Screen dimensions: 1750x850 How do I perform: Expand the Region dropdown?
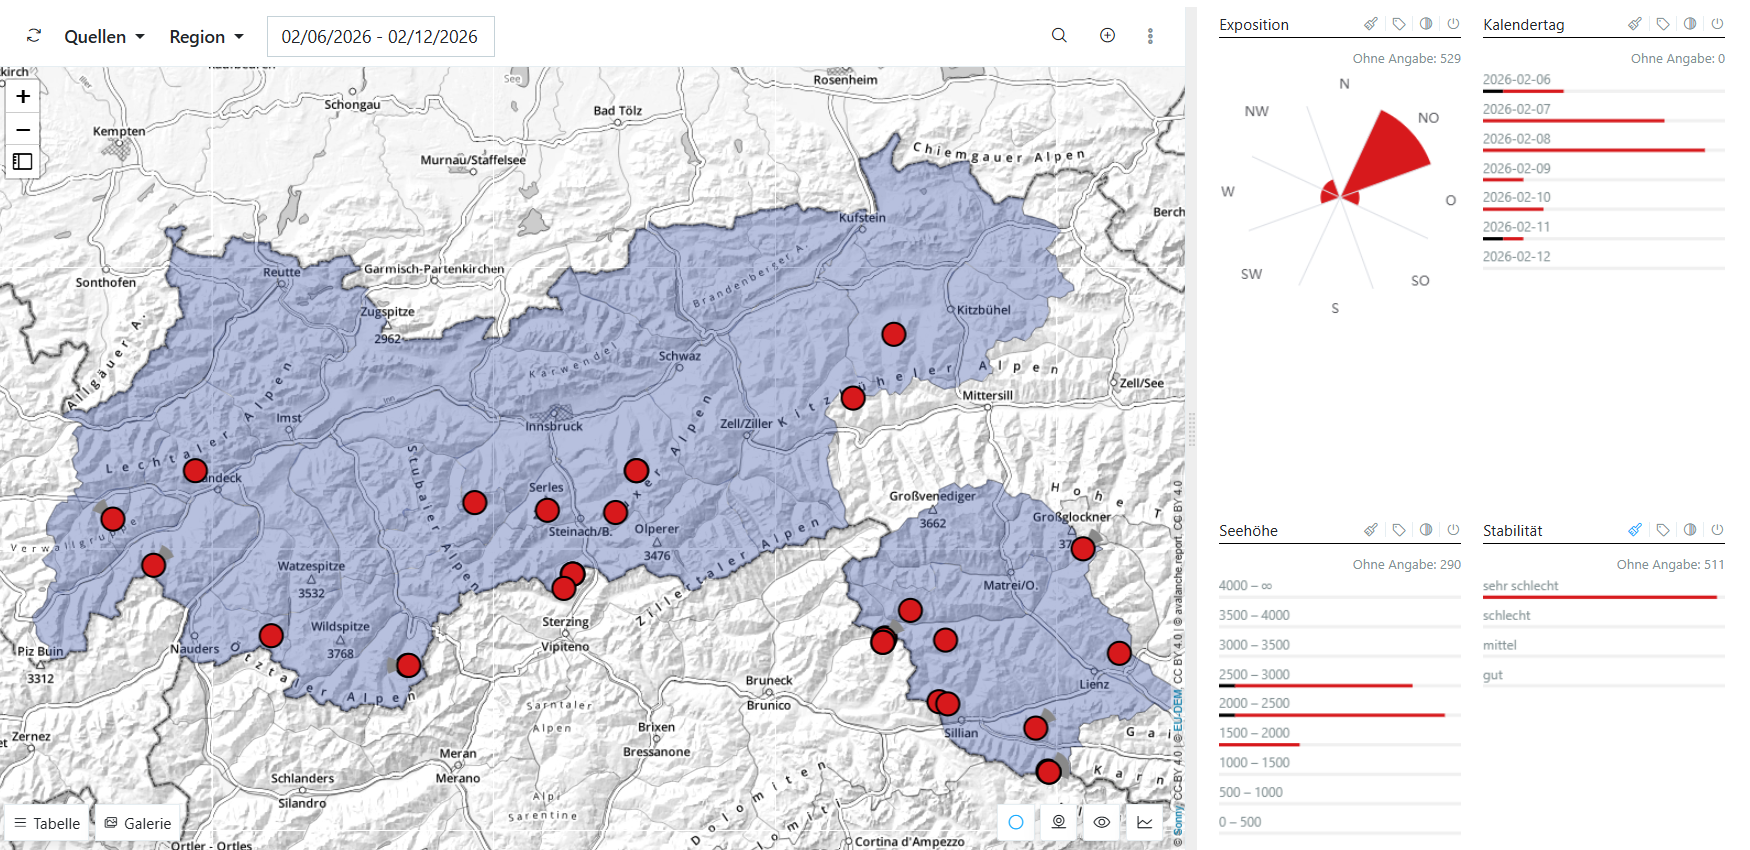206,37
